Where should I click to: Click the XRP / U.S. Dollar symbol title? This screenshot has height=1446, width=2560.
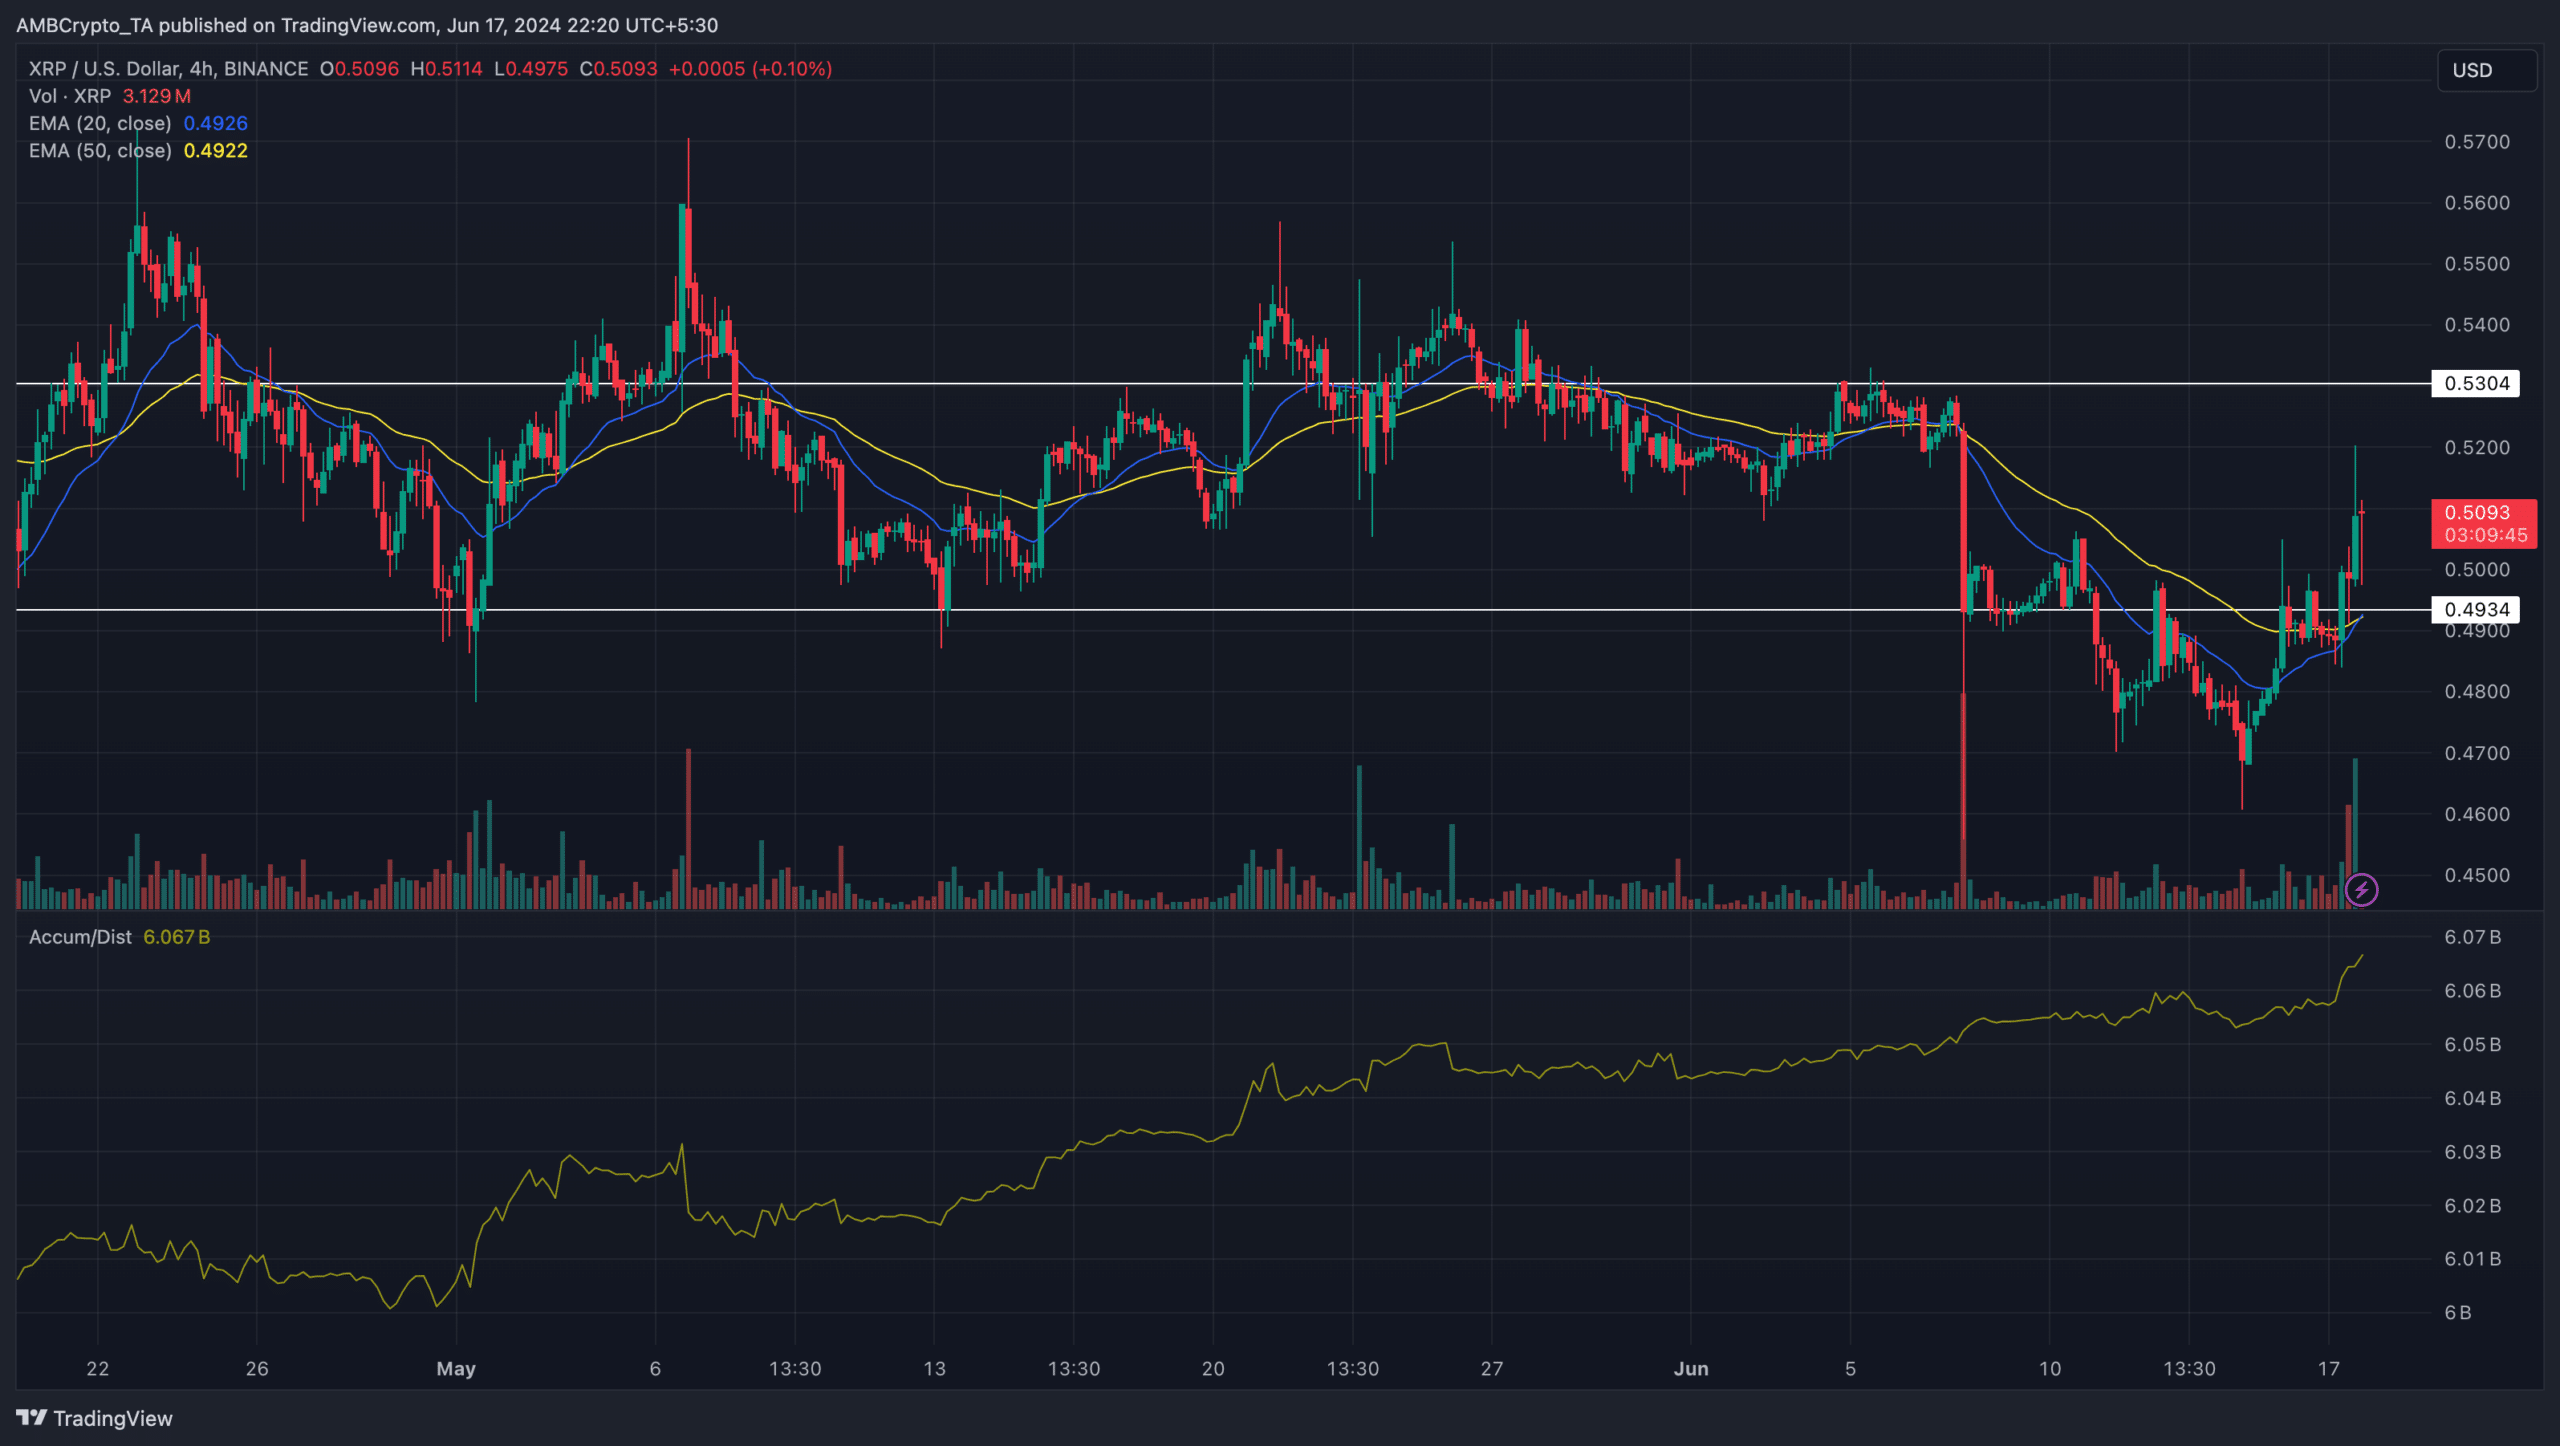(168, 69)
